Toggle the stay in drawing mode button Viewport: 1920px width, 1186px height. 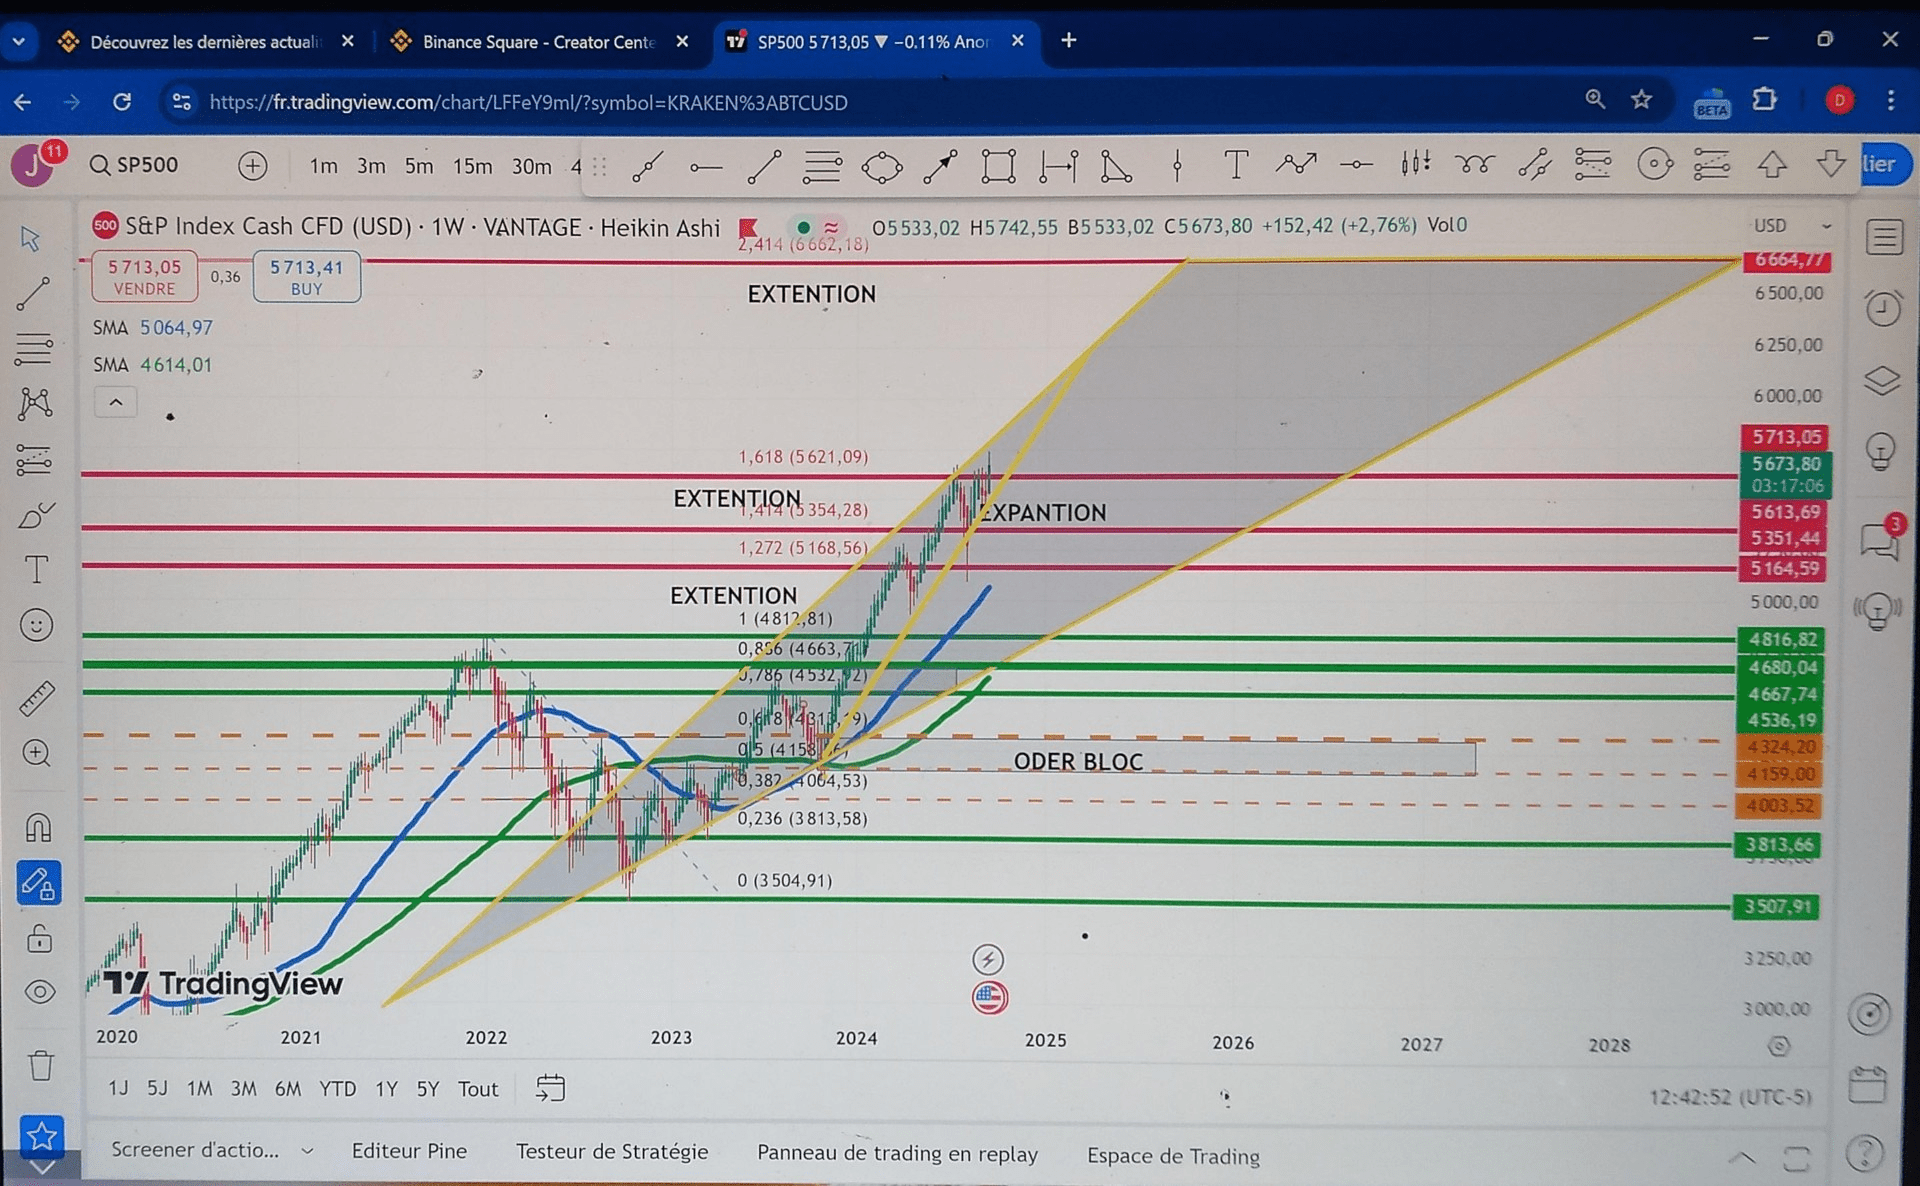coord(39,884)
